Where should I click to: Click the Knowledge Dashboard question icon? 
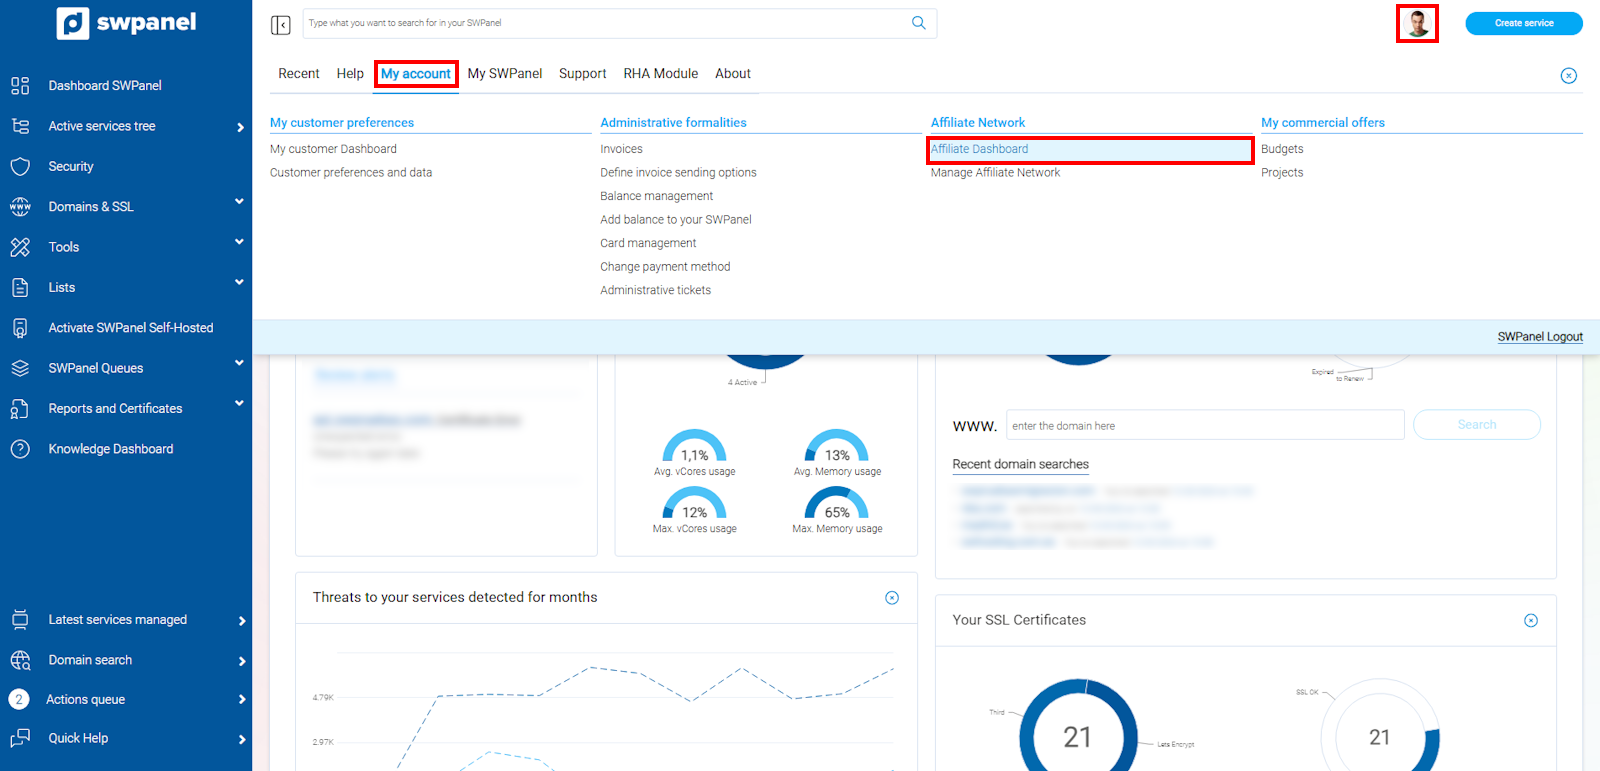[x=20, y=449]
